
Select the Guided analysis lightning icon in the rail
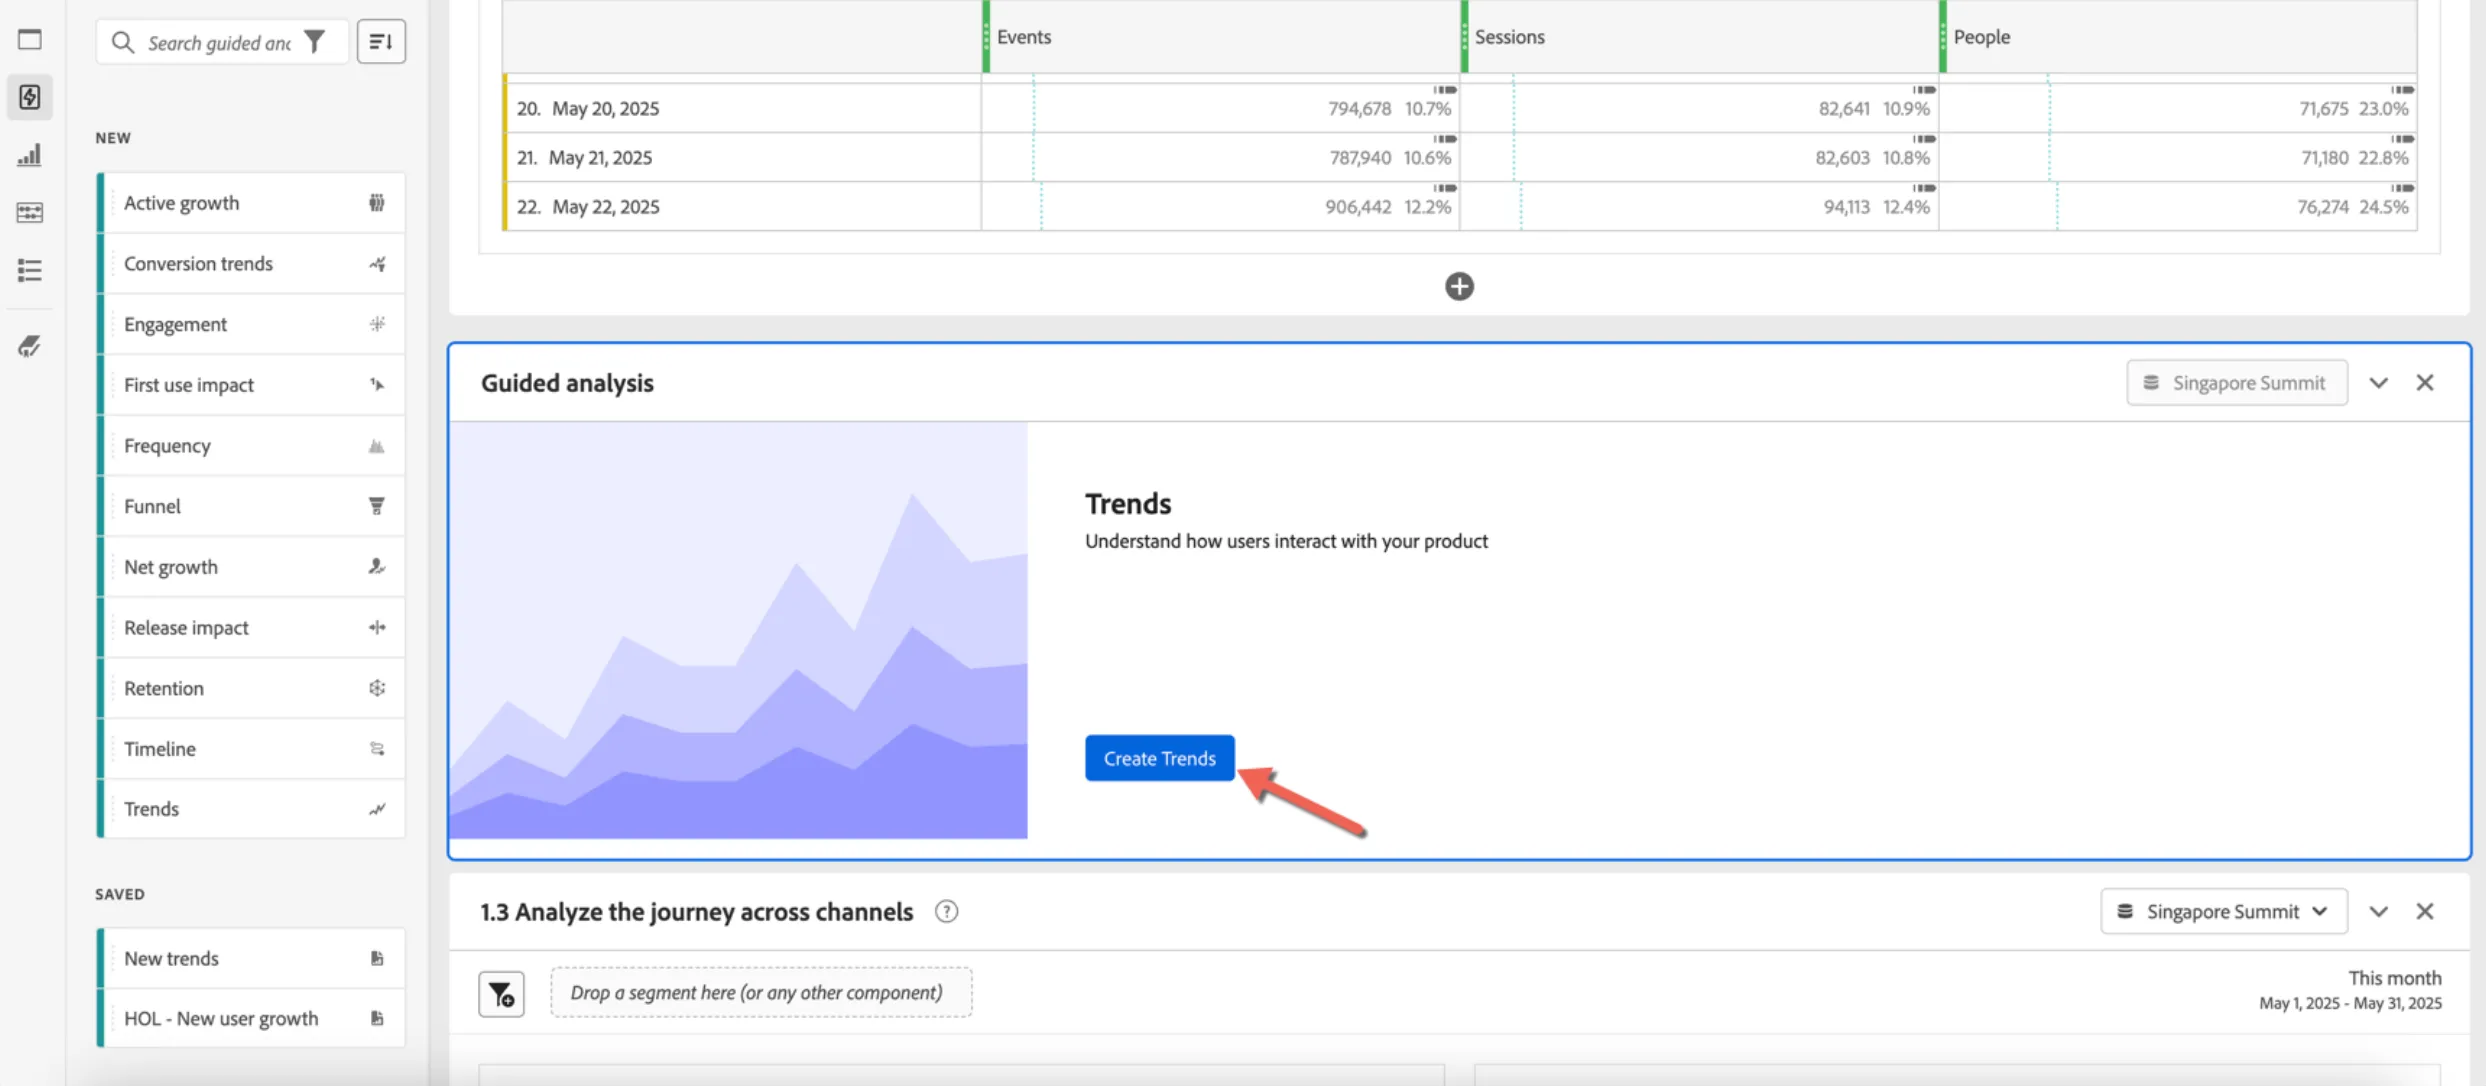click(30, 97)
